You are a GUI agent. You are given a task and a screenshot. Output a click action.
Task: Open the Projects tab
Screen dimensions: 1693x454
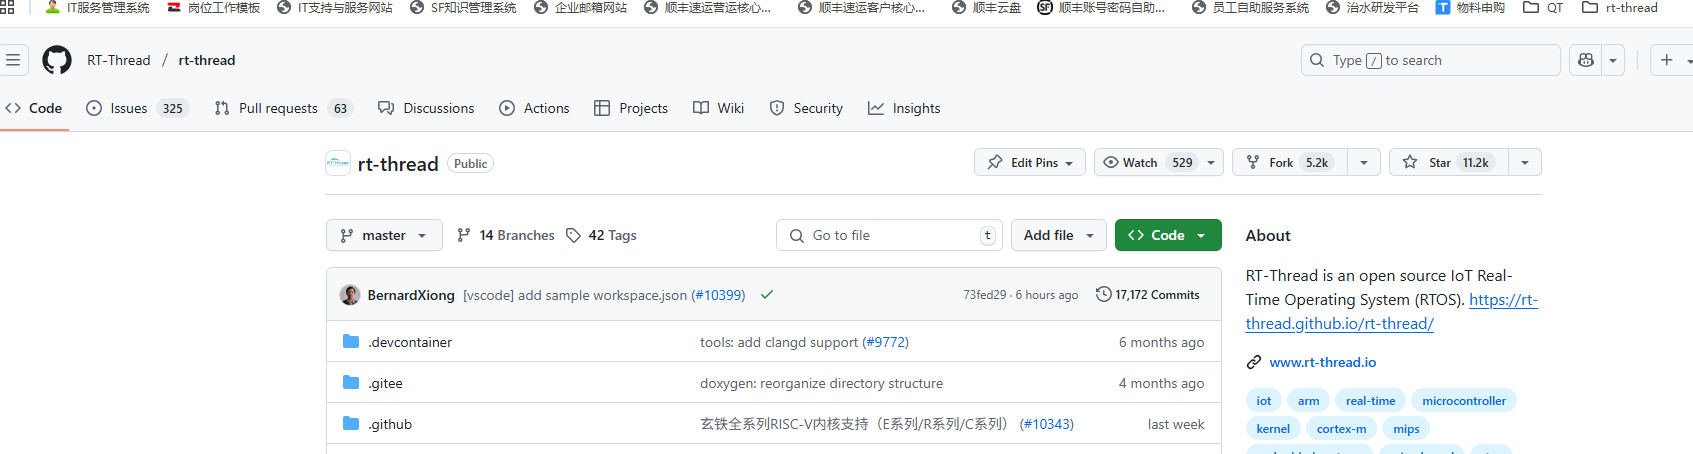tap(631, 108)
